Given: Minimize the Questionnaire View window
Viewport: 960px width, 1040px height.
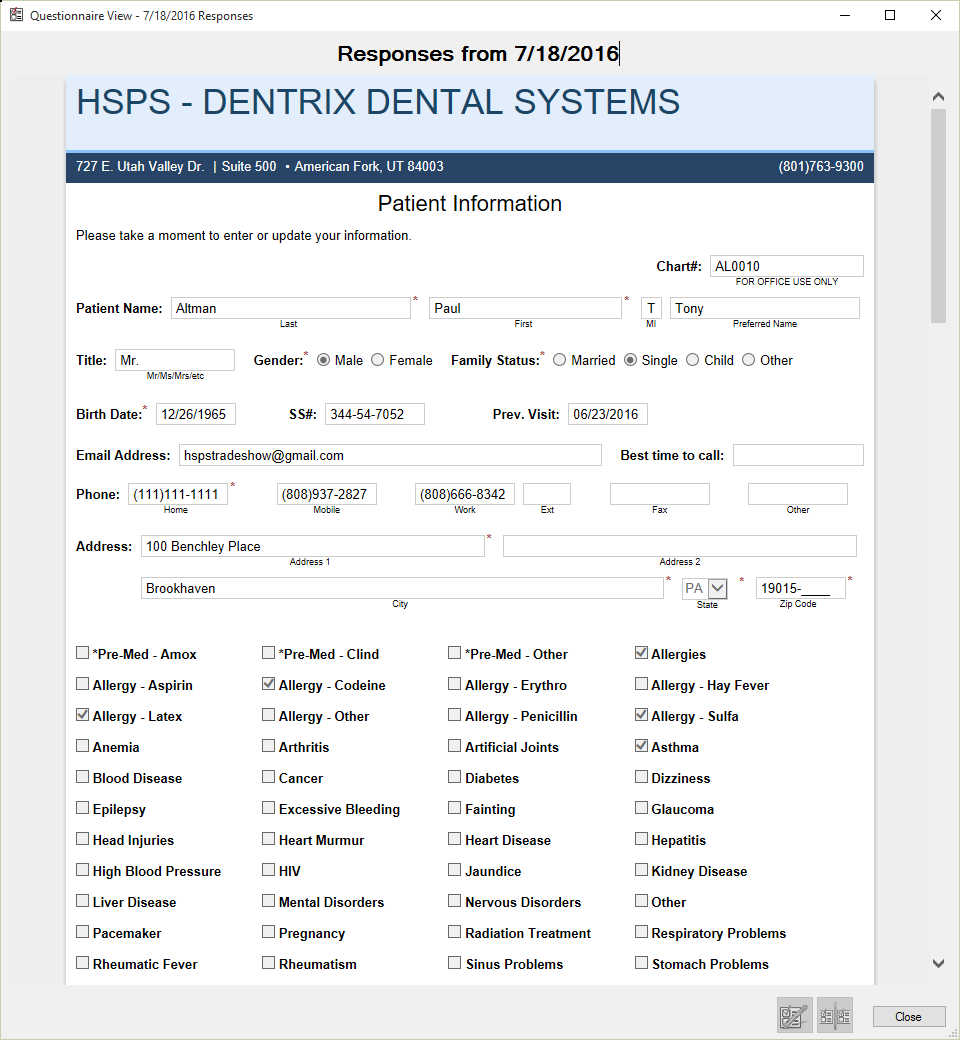Looking at the screenshot, I should click(845, 15).
